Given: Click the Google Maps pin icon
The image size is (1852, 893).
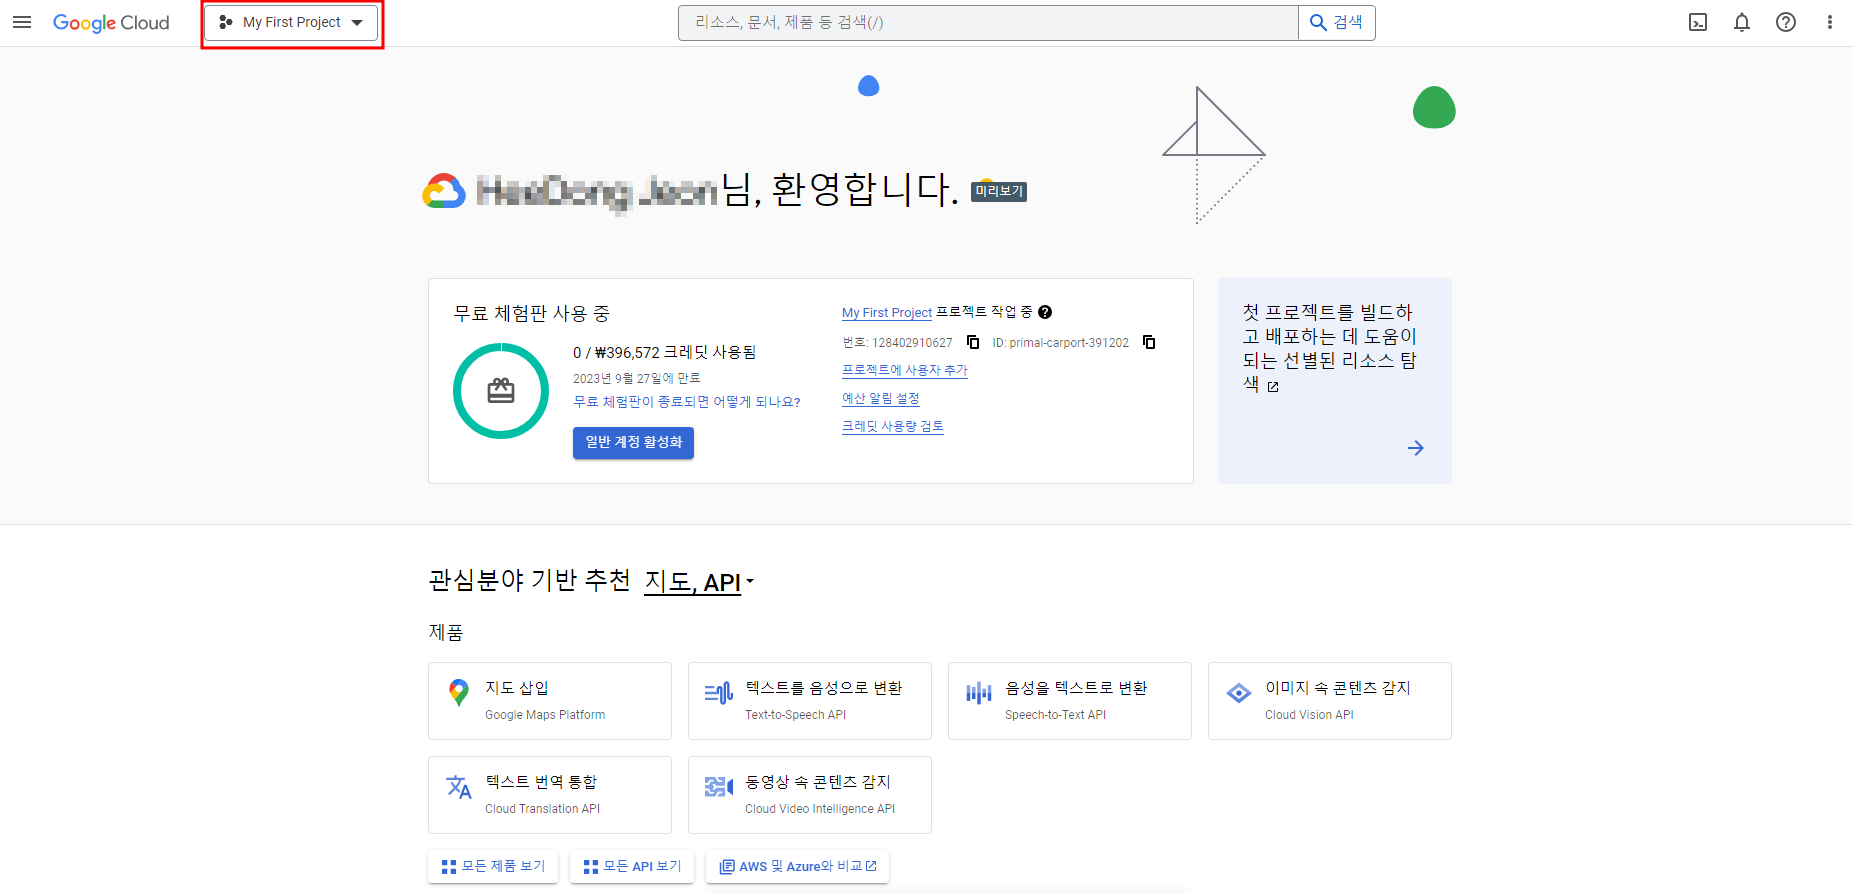Looking at the screenshot, I should tap(459, 692).
